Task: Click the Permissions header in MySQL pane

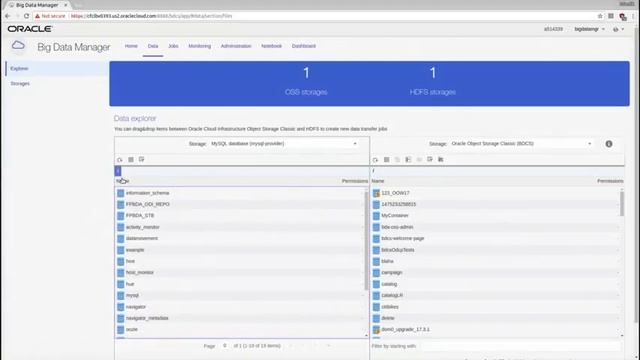Action: pos(355,181)
